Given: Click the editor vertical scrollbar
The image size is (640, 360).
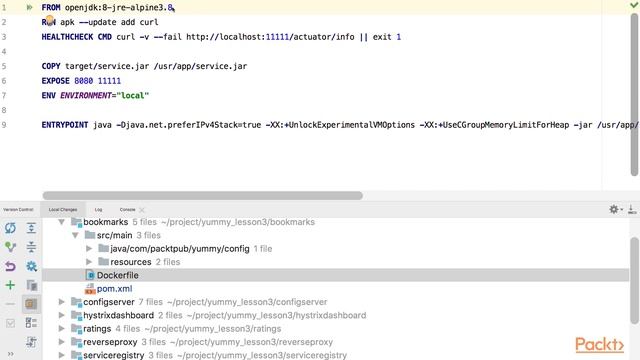Looking at the screenshot, I should pyautogui.click(x=634, y=94).
